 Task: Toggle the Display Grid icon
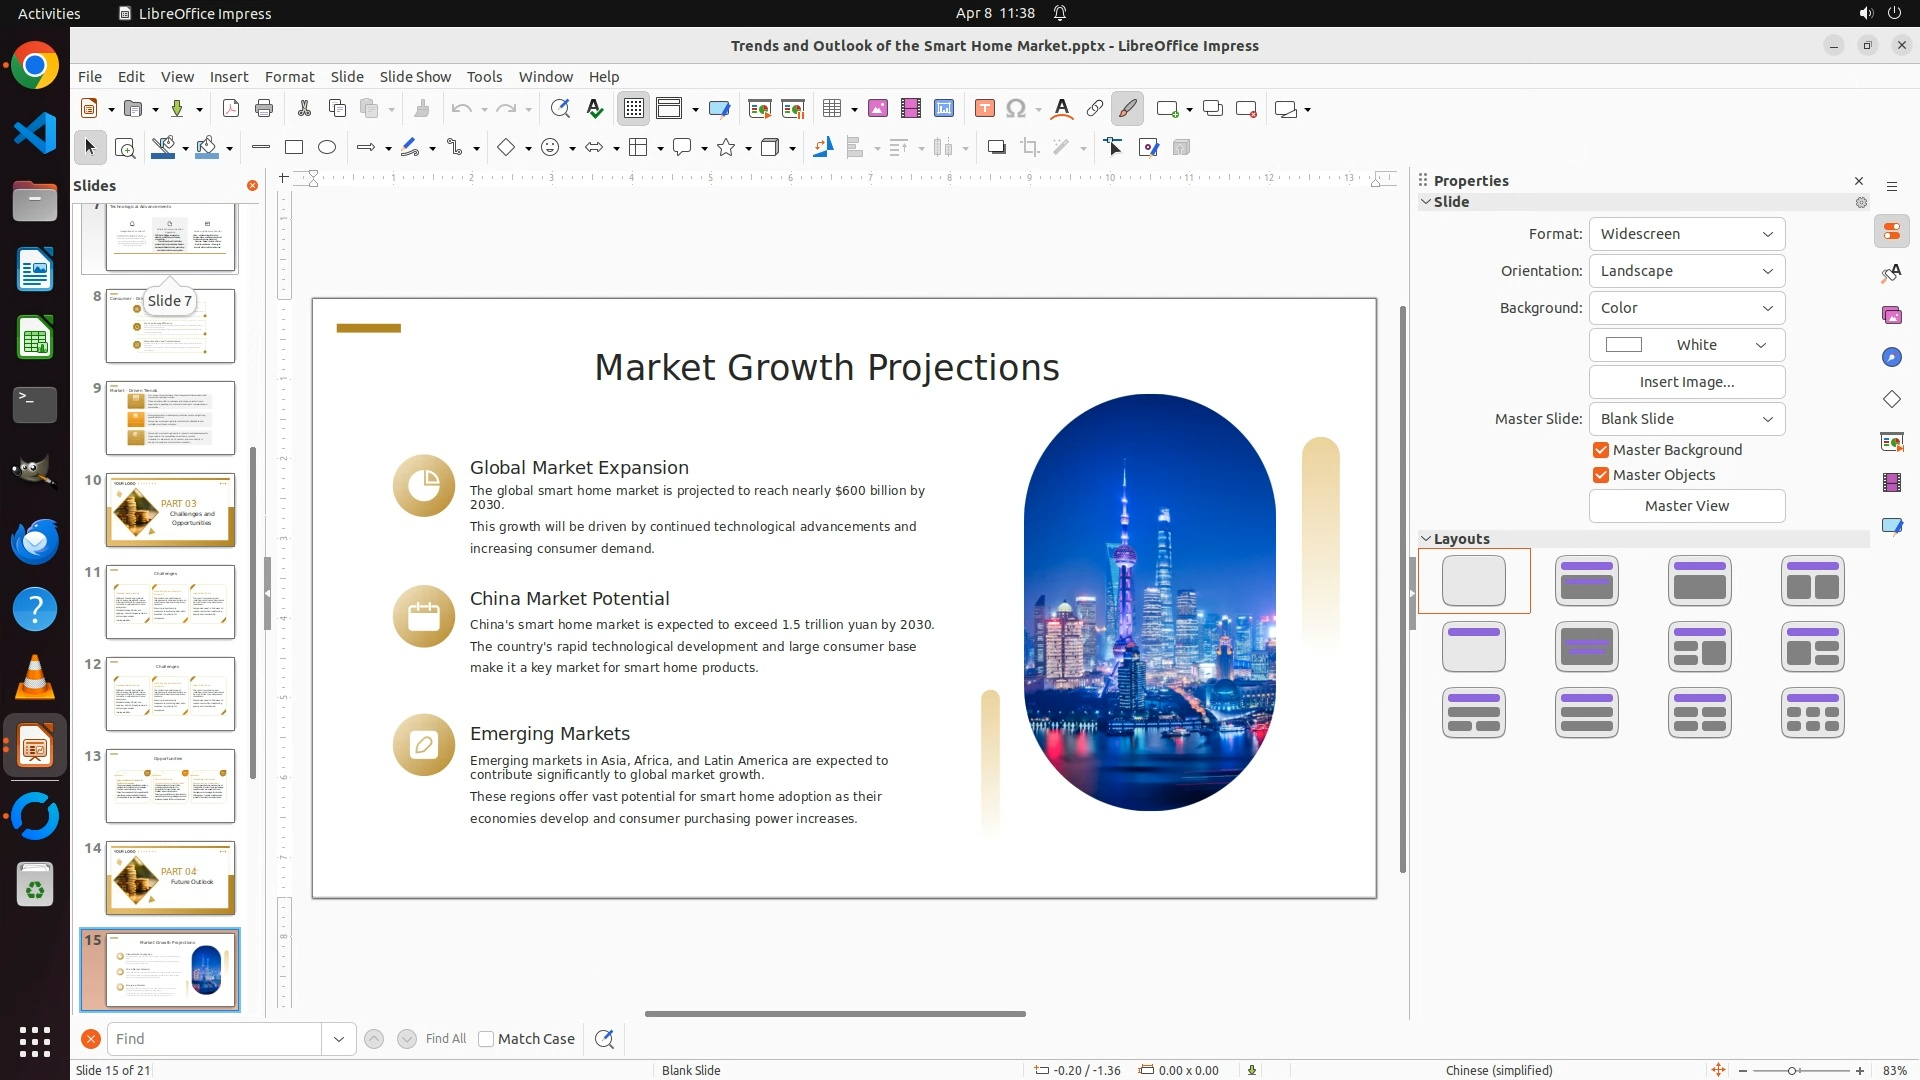tap(634, 109)
